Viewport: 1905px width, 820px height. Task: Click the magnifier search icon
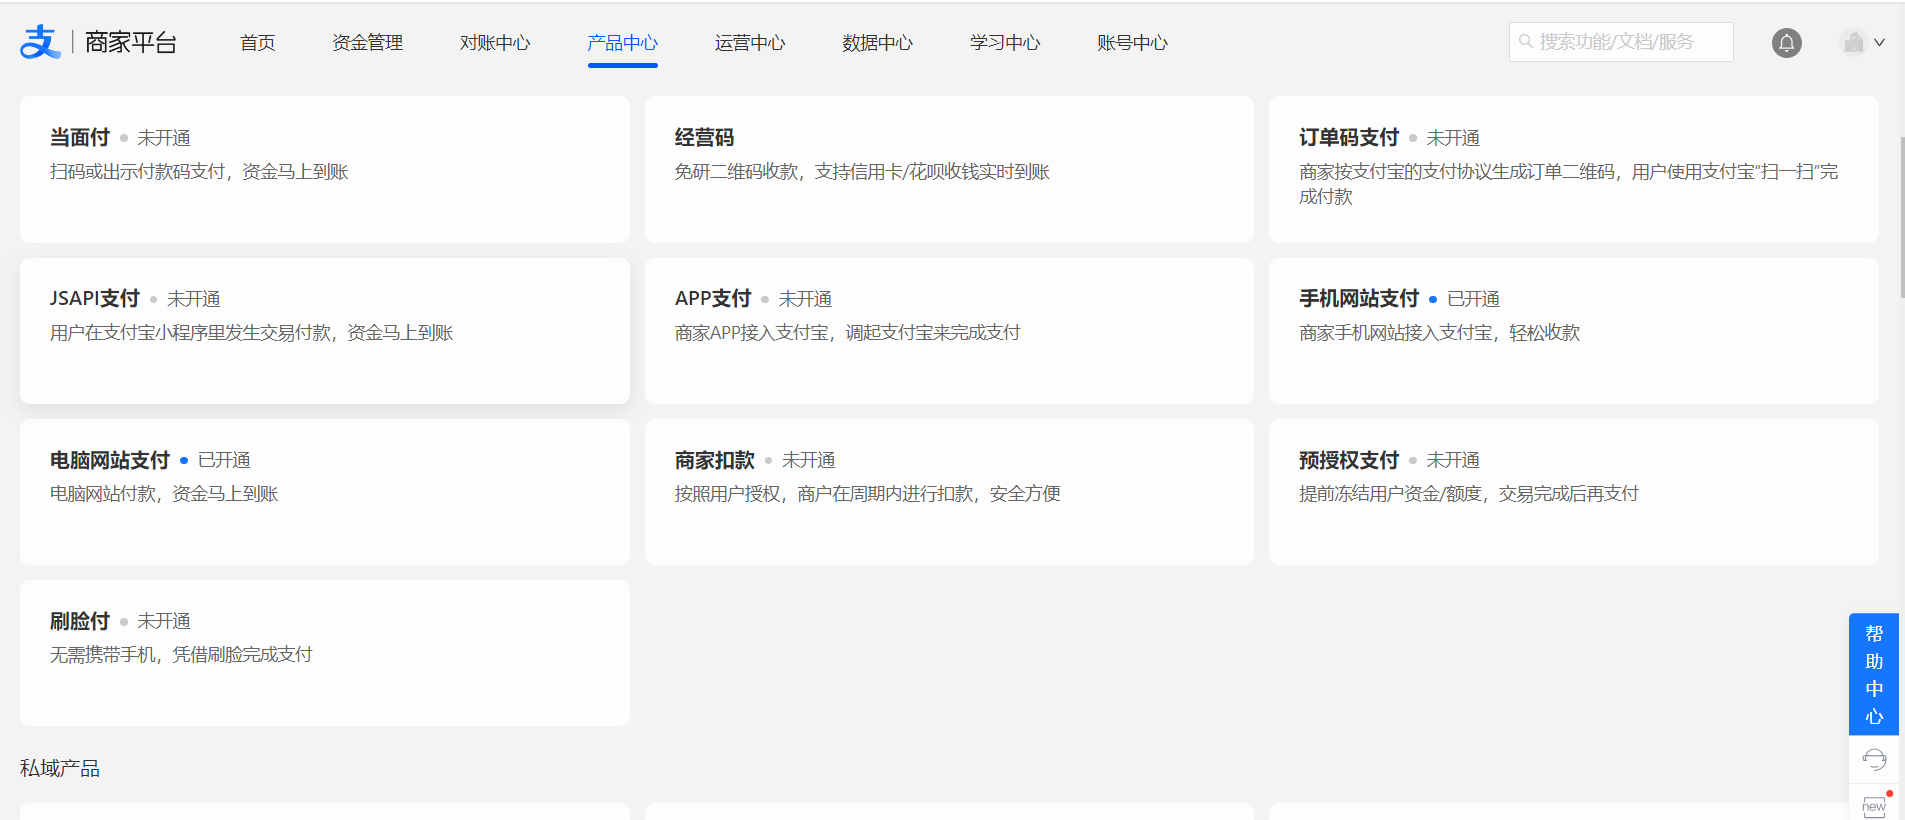point(1526,42)
